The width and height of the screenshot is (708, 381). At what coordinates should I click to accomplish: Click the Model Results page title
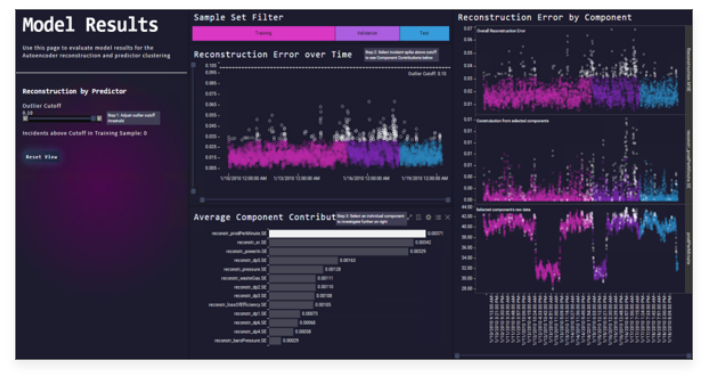(x=90, y=25)
